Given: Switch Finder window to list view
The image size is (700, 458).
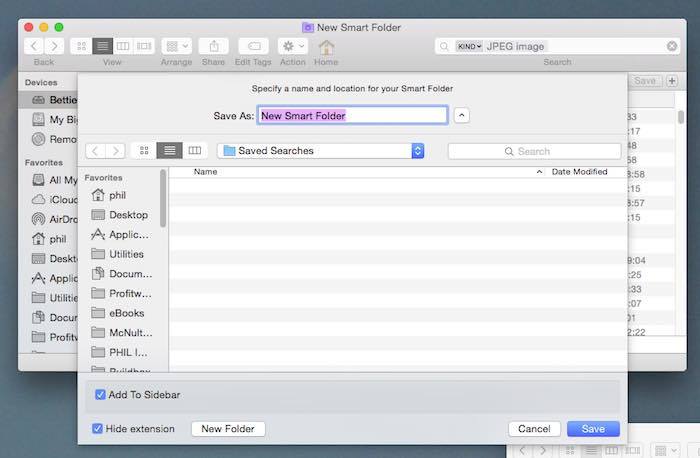Looking at the screenshot, I should pos(102,46).
